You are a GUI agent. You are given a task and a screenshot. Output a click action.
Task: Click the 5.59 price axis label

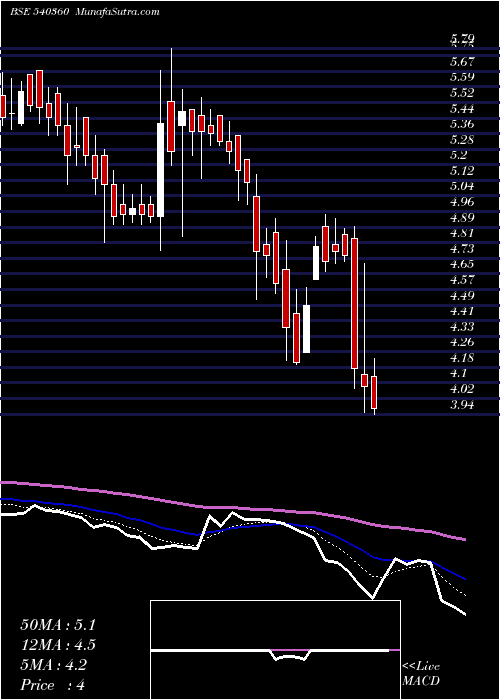(462, 77)
